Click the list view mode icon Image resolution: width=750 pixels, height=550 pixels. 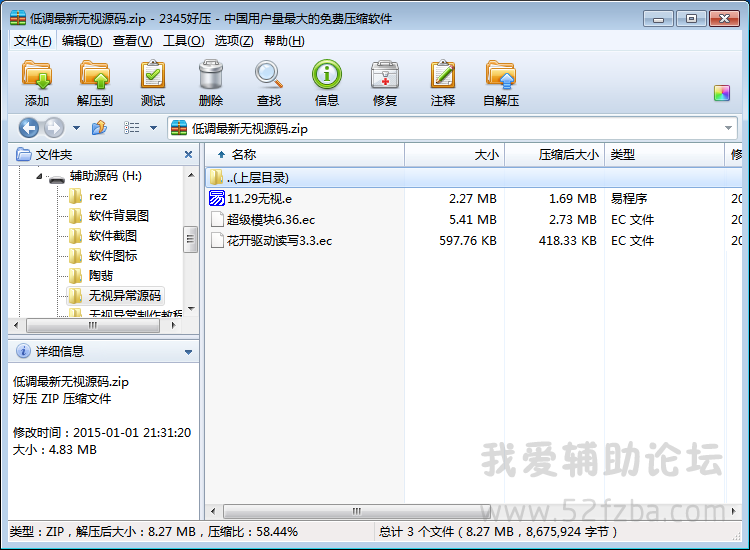pos(132,128)
